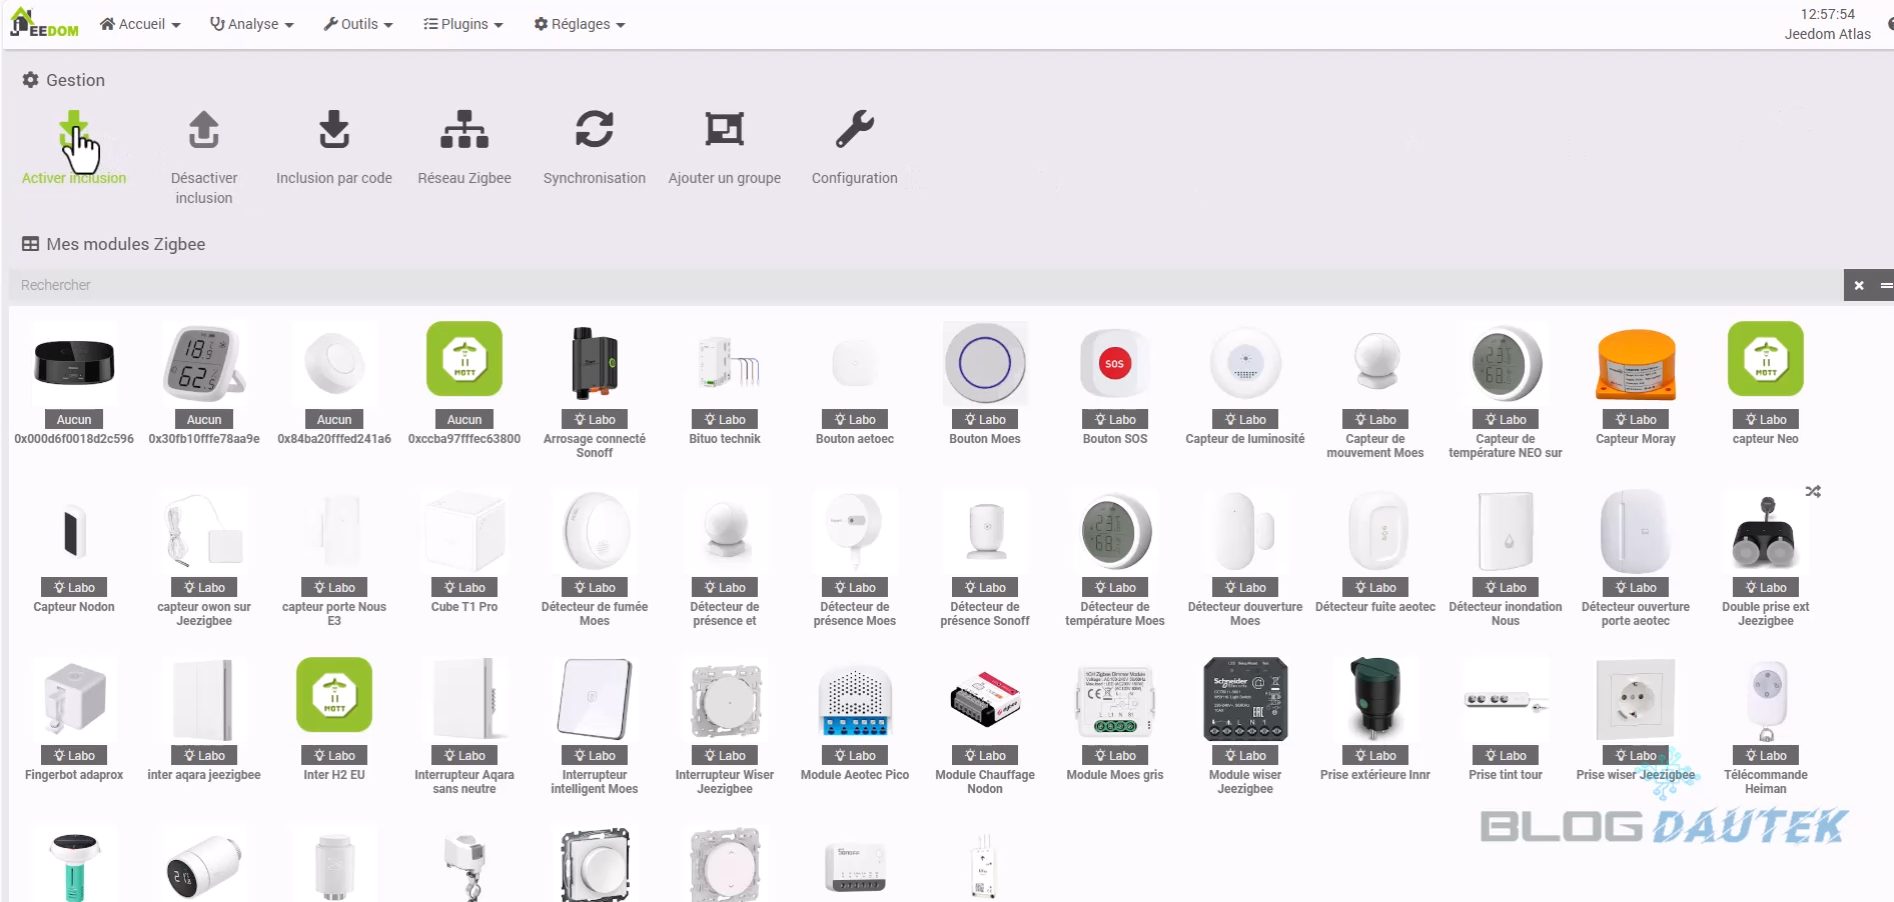Click the Activer inclusion icon
The image size is (1894, 902).
[x=74, y=132]
